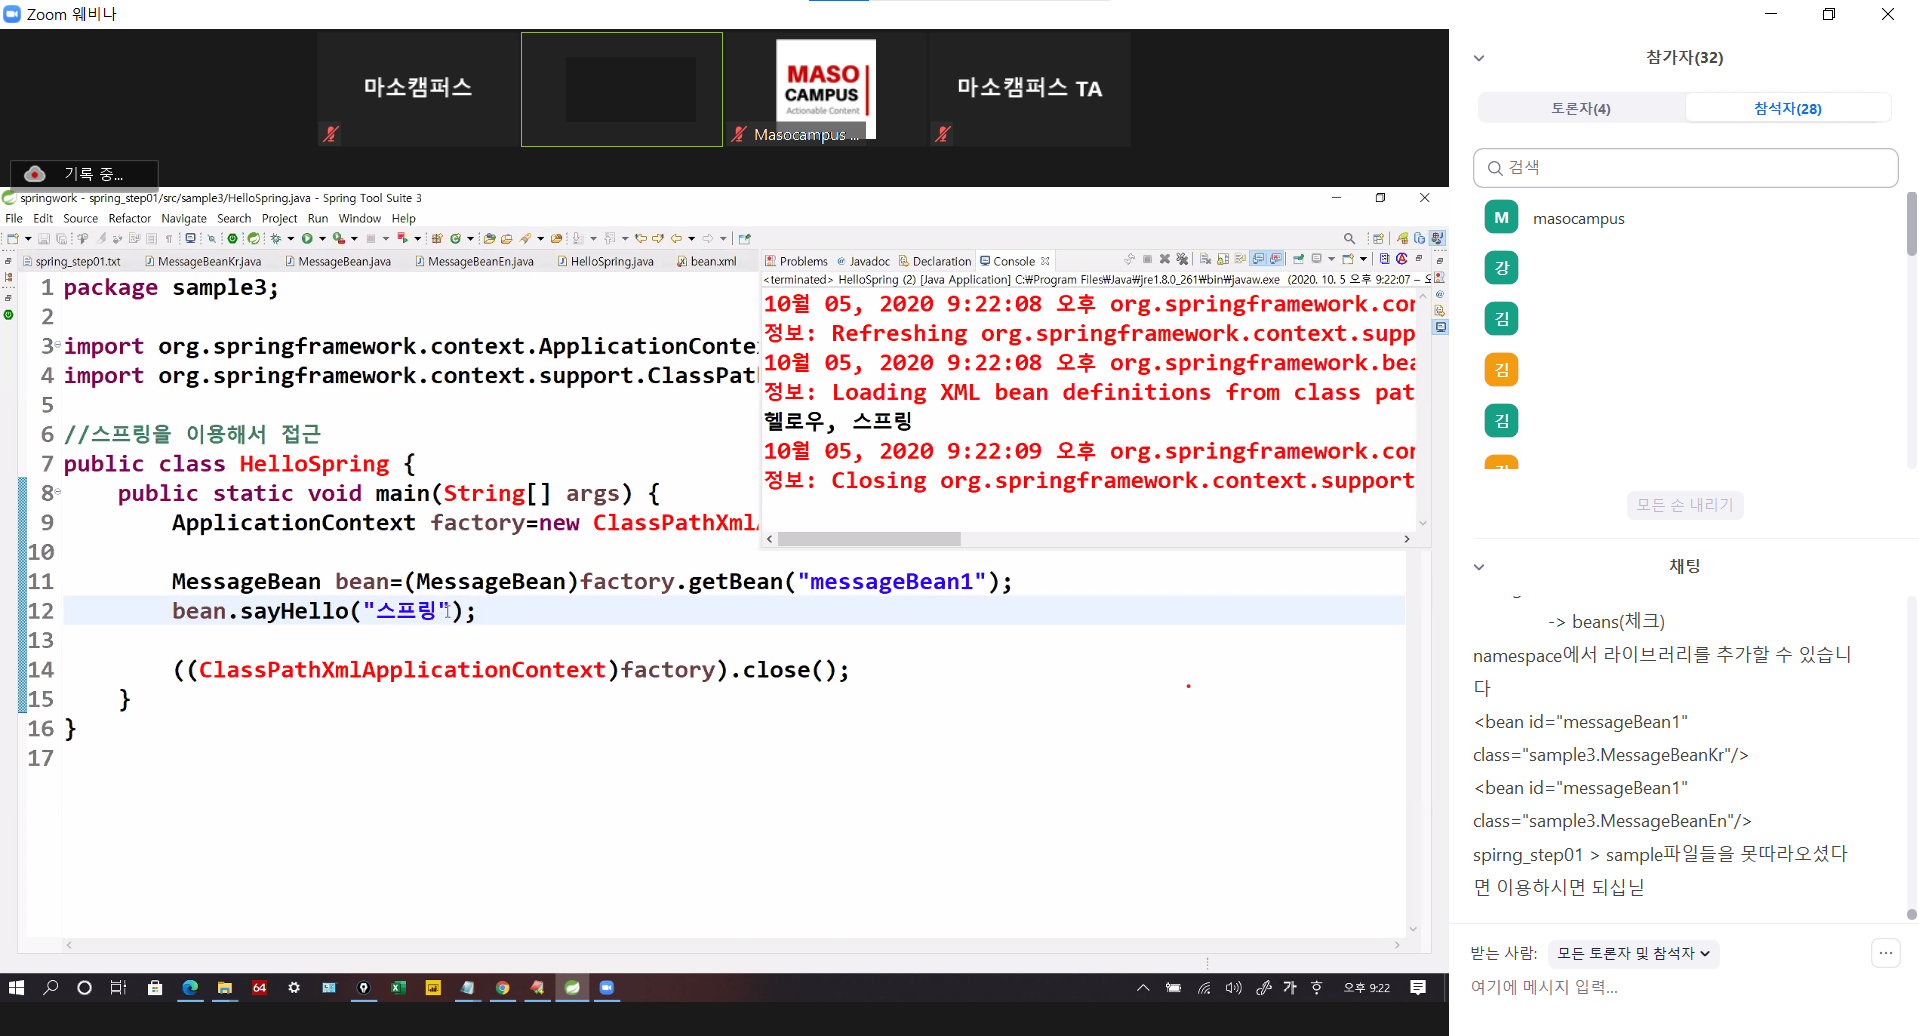
Task: Click the green Run button in toolbar
Action: (x=307, y=238)
